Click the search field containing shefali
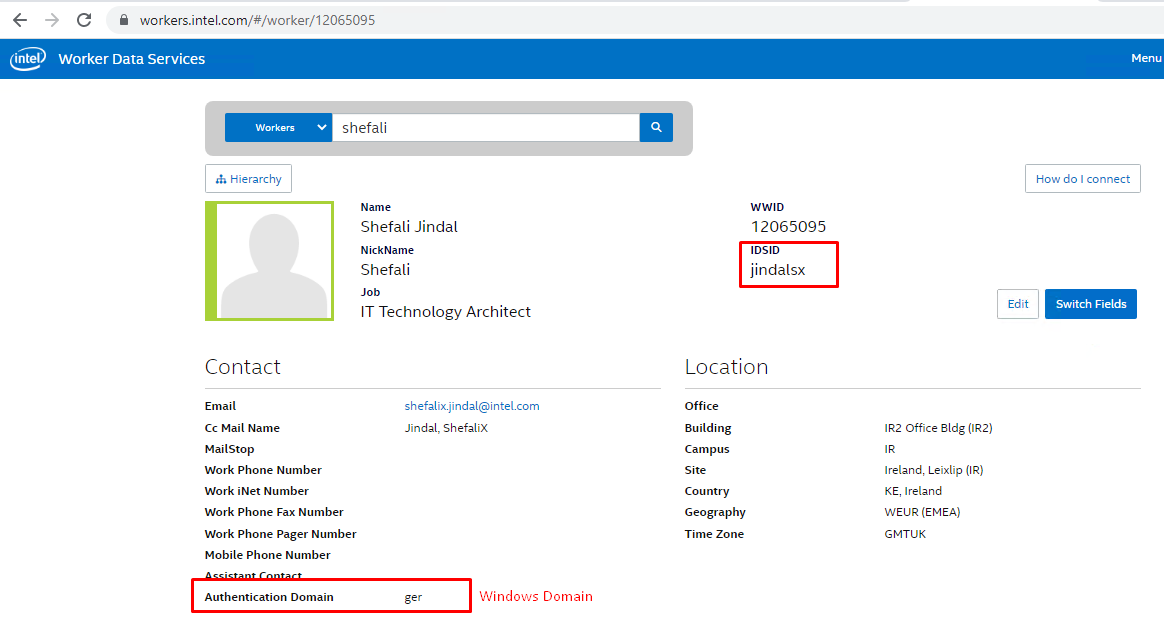The width and height of the screenshot is (1164, 617). pyautogui.click(x=485, y=128)
